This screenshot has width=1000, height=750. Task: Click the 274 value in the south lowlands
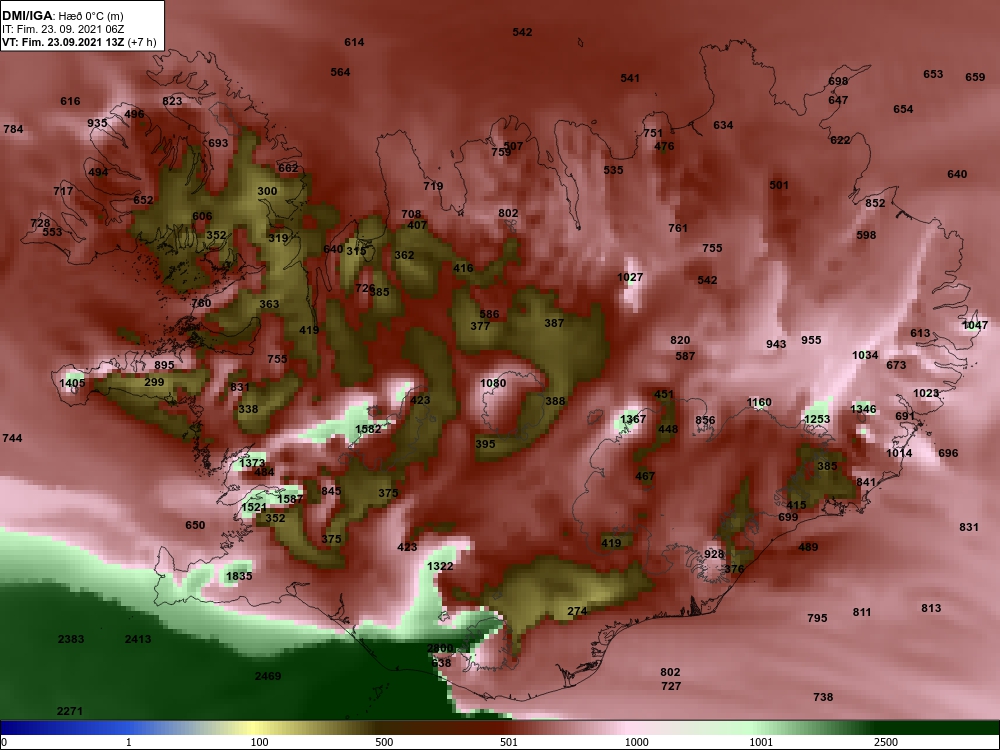tap(577, 611)
